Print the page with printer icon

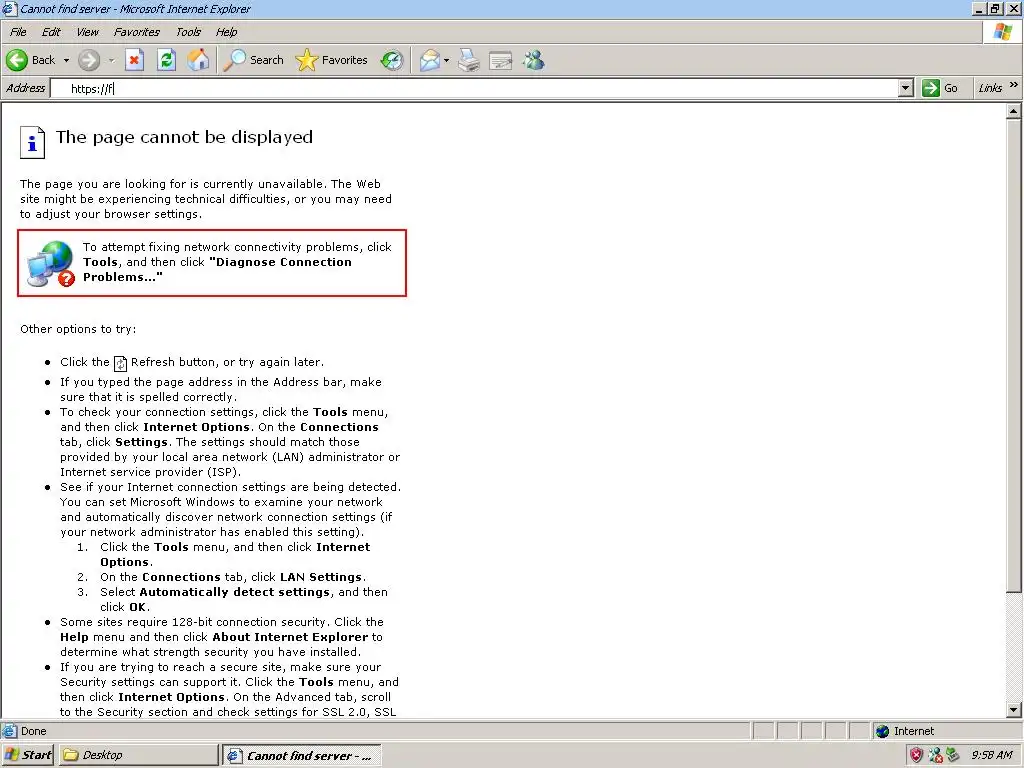pos(468,60)
